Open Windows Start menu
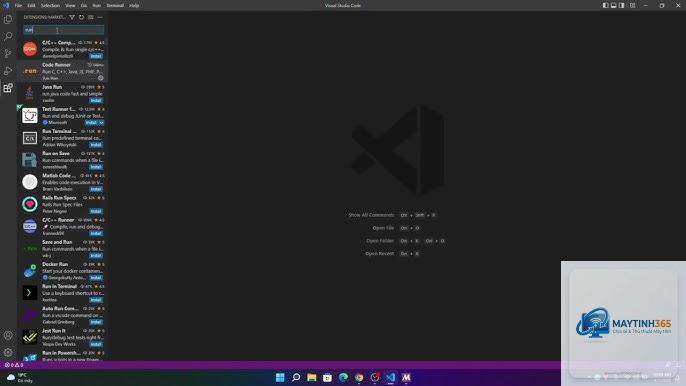Viewport: 686px width, 386px height. tap(280, 377)
